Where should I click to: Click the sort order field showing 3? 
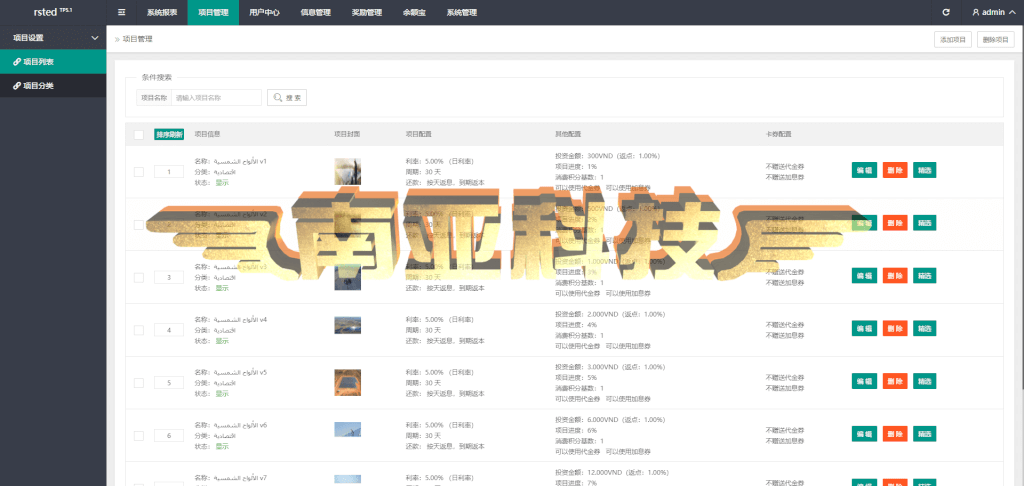coord(169,278)
